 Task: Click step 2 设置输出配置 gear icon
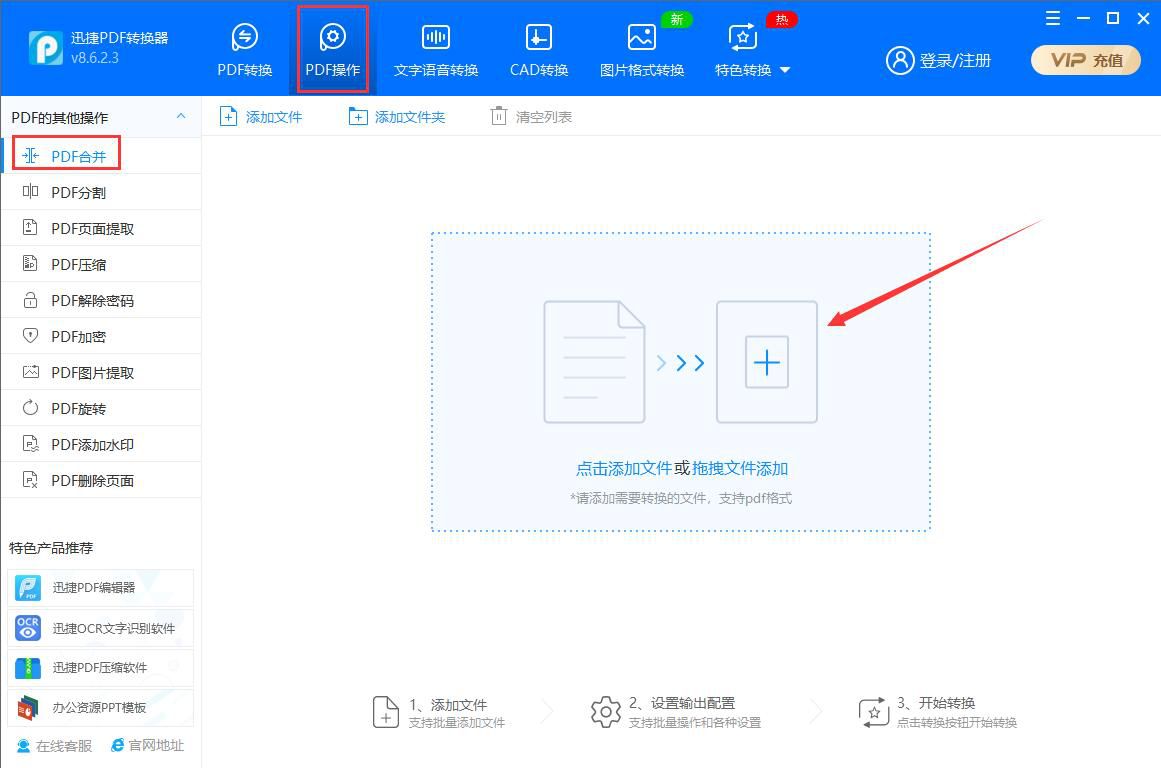pos(606,712)
